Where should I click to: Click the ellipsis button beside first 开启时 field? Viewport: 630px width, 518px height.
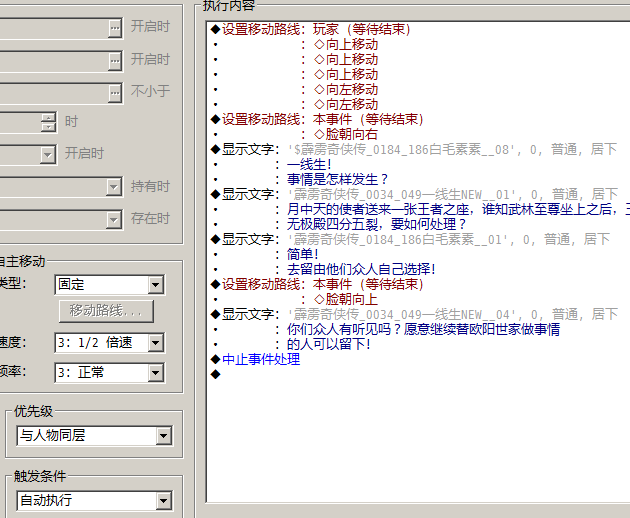pos(115,28)
